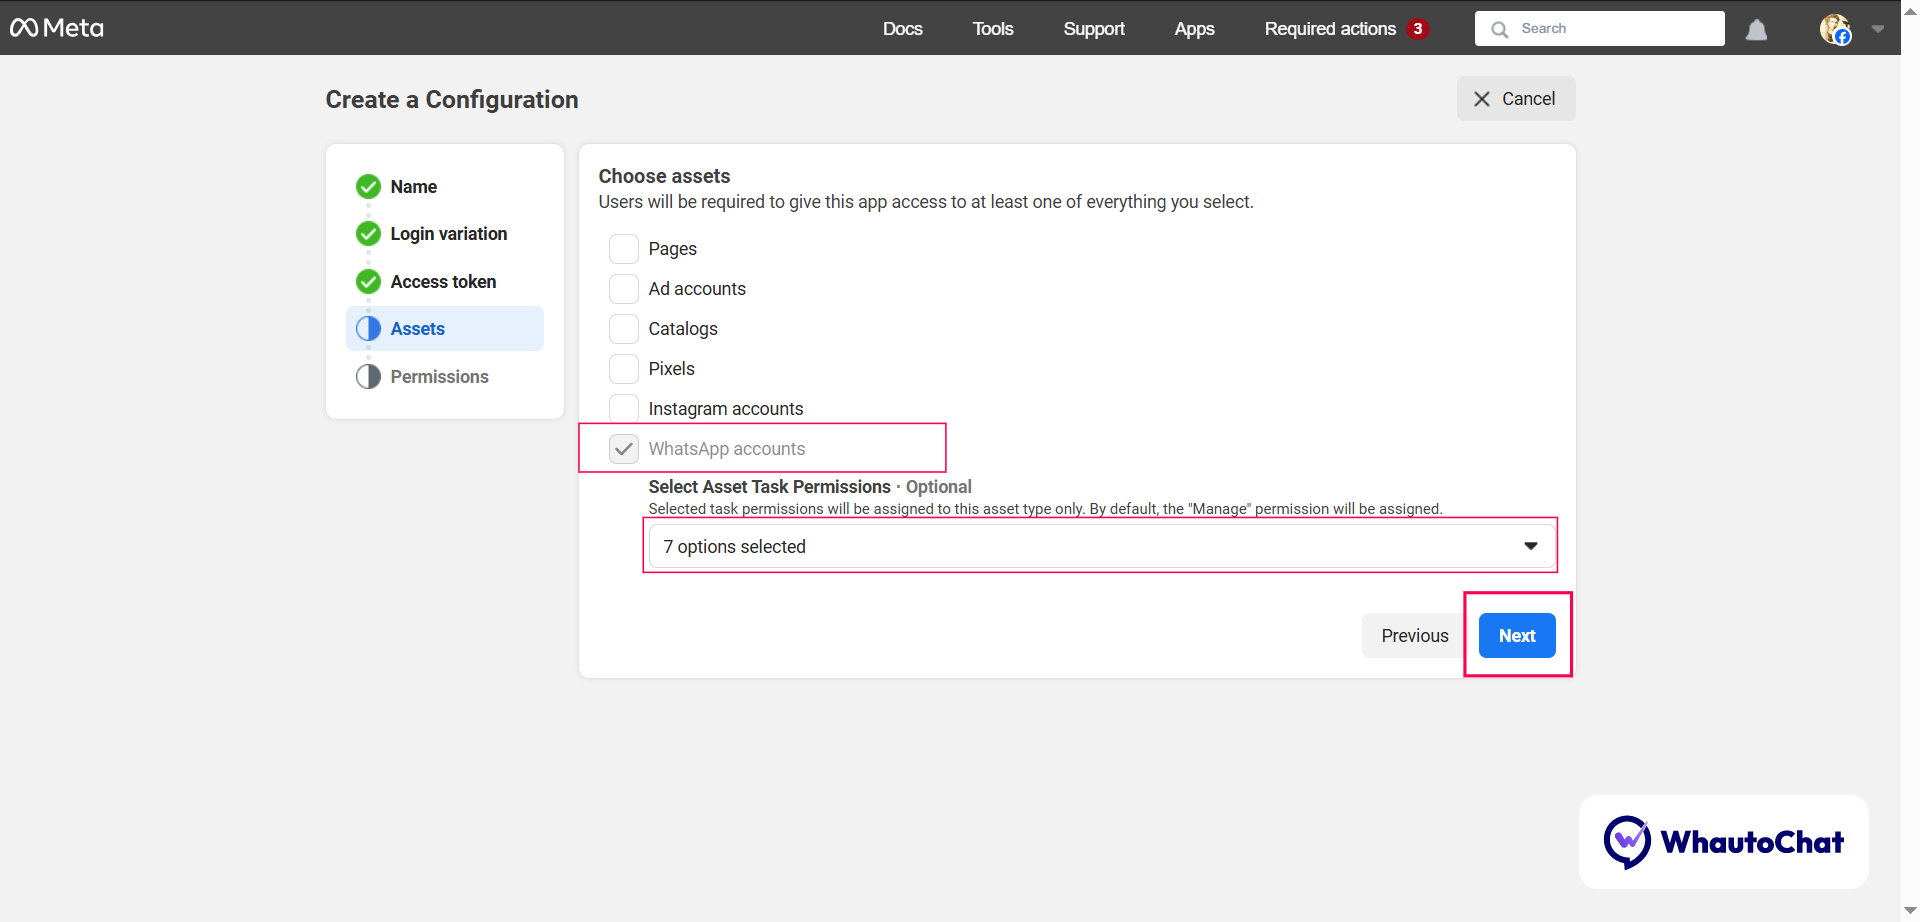The width and height of the screenshot is (1920, 922).
Task: Click the user profile avatar
Action: 1834,29
